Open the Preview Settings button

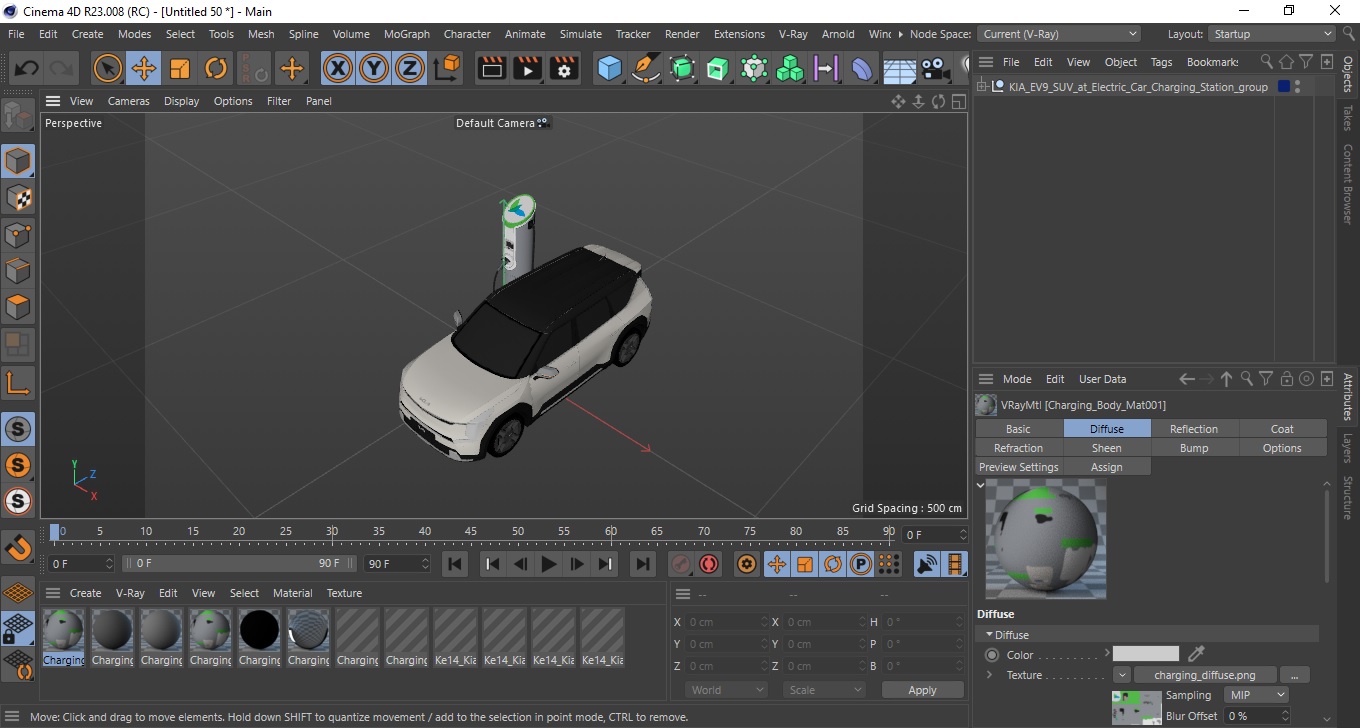[x=1018, y=467]
